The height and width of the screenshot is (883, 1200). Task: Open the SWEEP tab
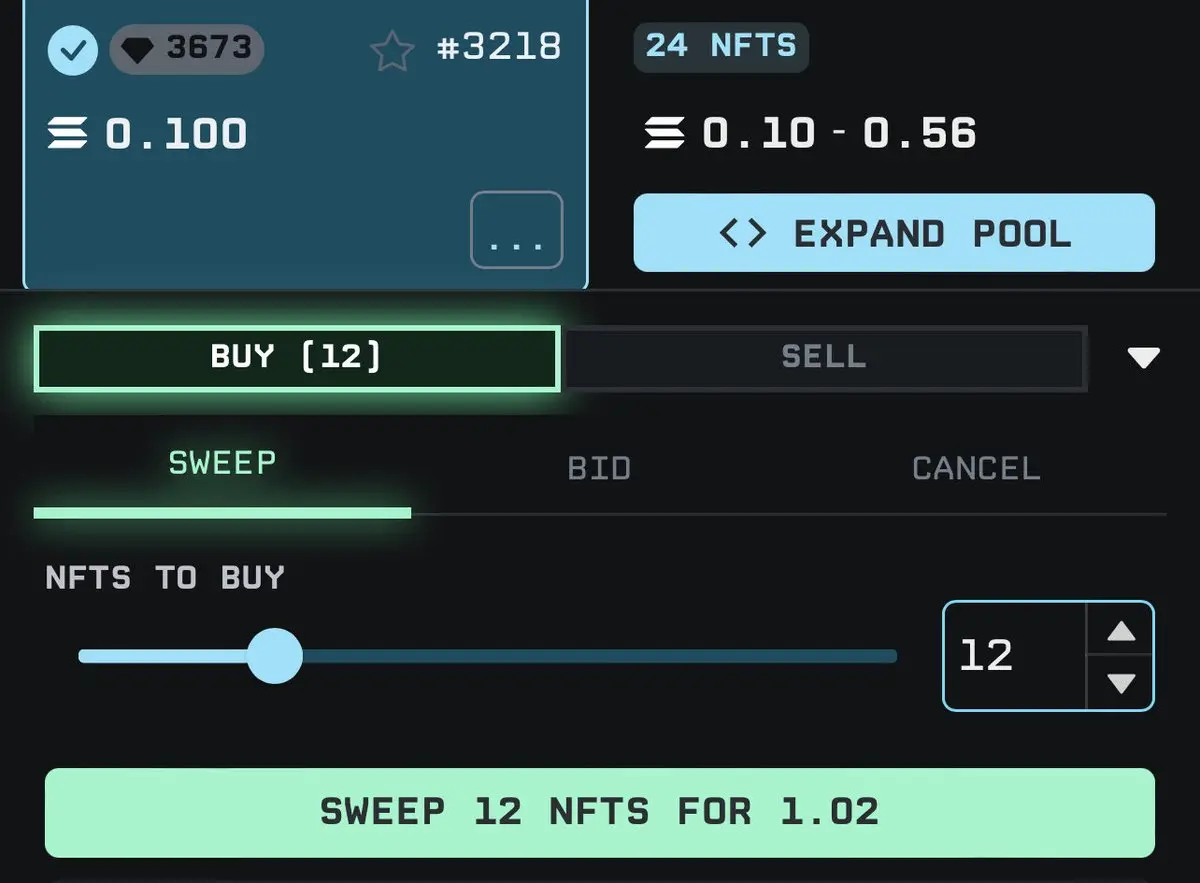point(222,465)
